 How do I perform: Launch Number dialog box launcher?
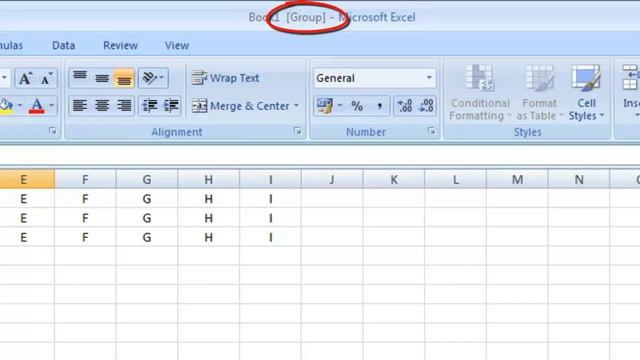pos(431,131)
